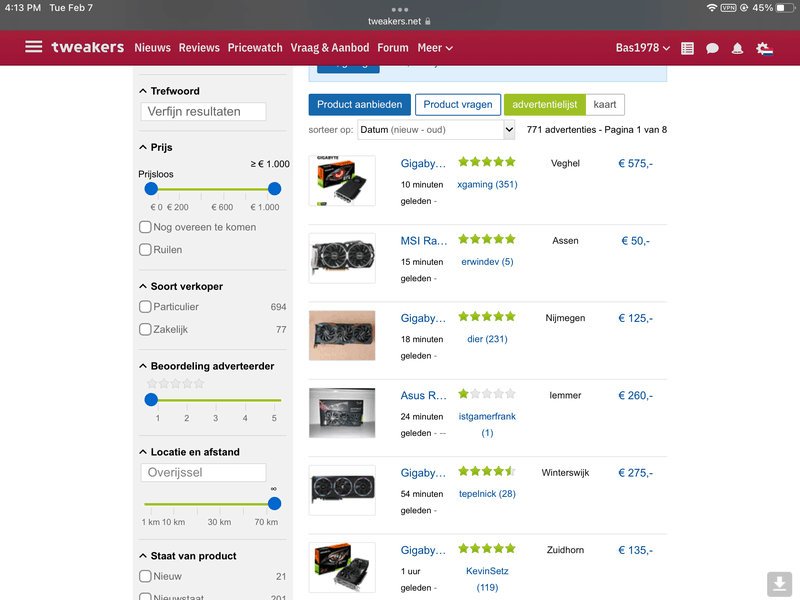This screenshot has width=800, height=600.
Task: Click the advertiser rating slider handle
Action: 151,399
